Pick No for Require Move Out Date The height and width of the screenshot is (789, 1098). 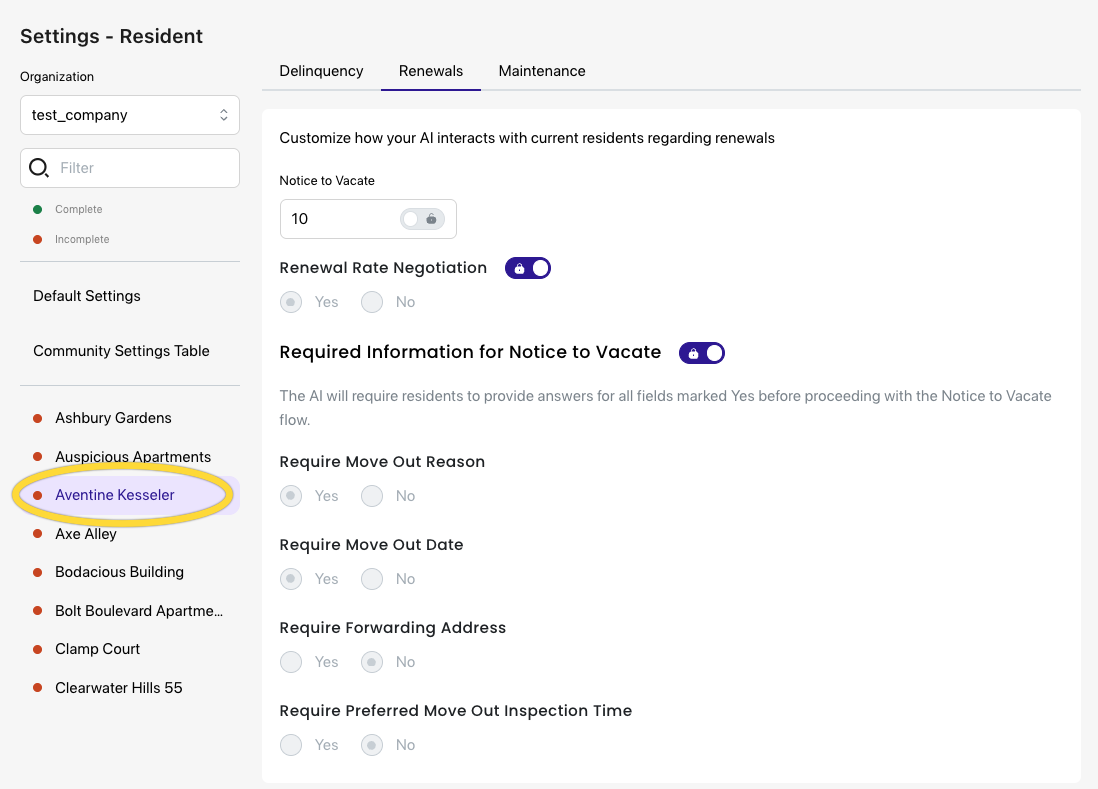[372, 579]
